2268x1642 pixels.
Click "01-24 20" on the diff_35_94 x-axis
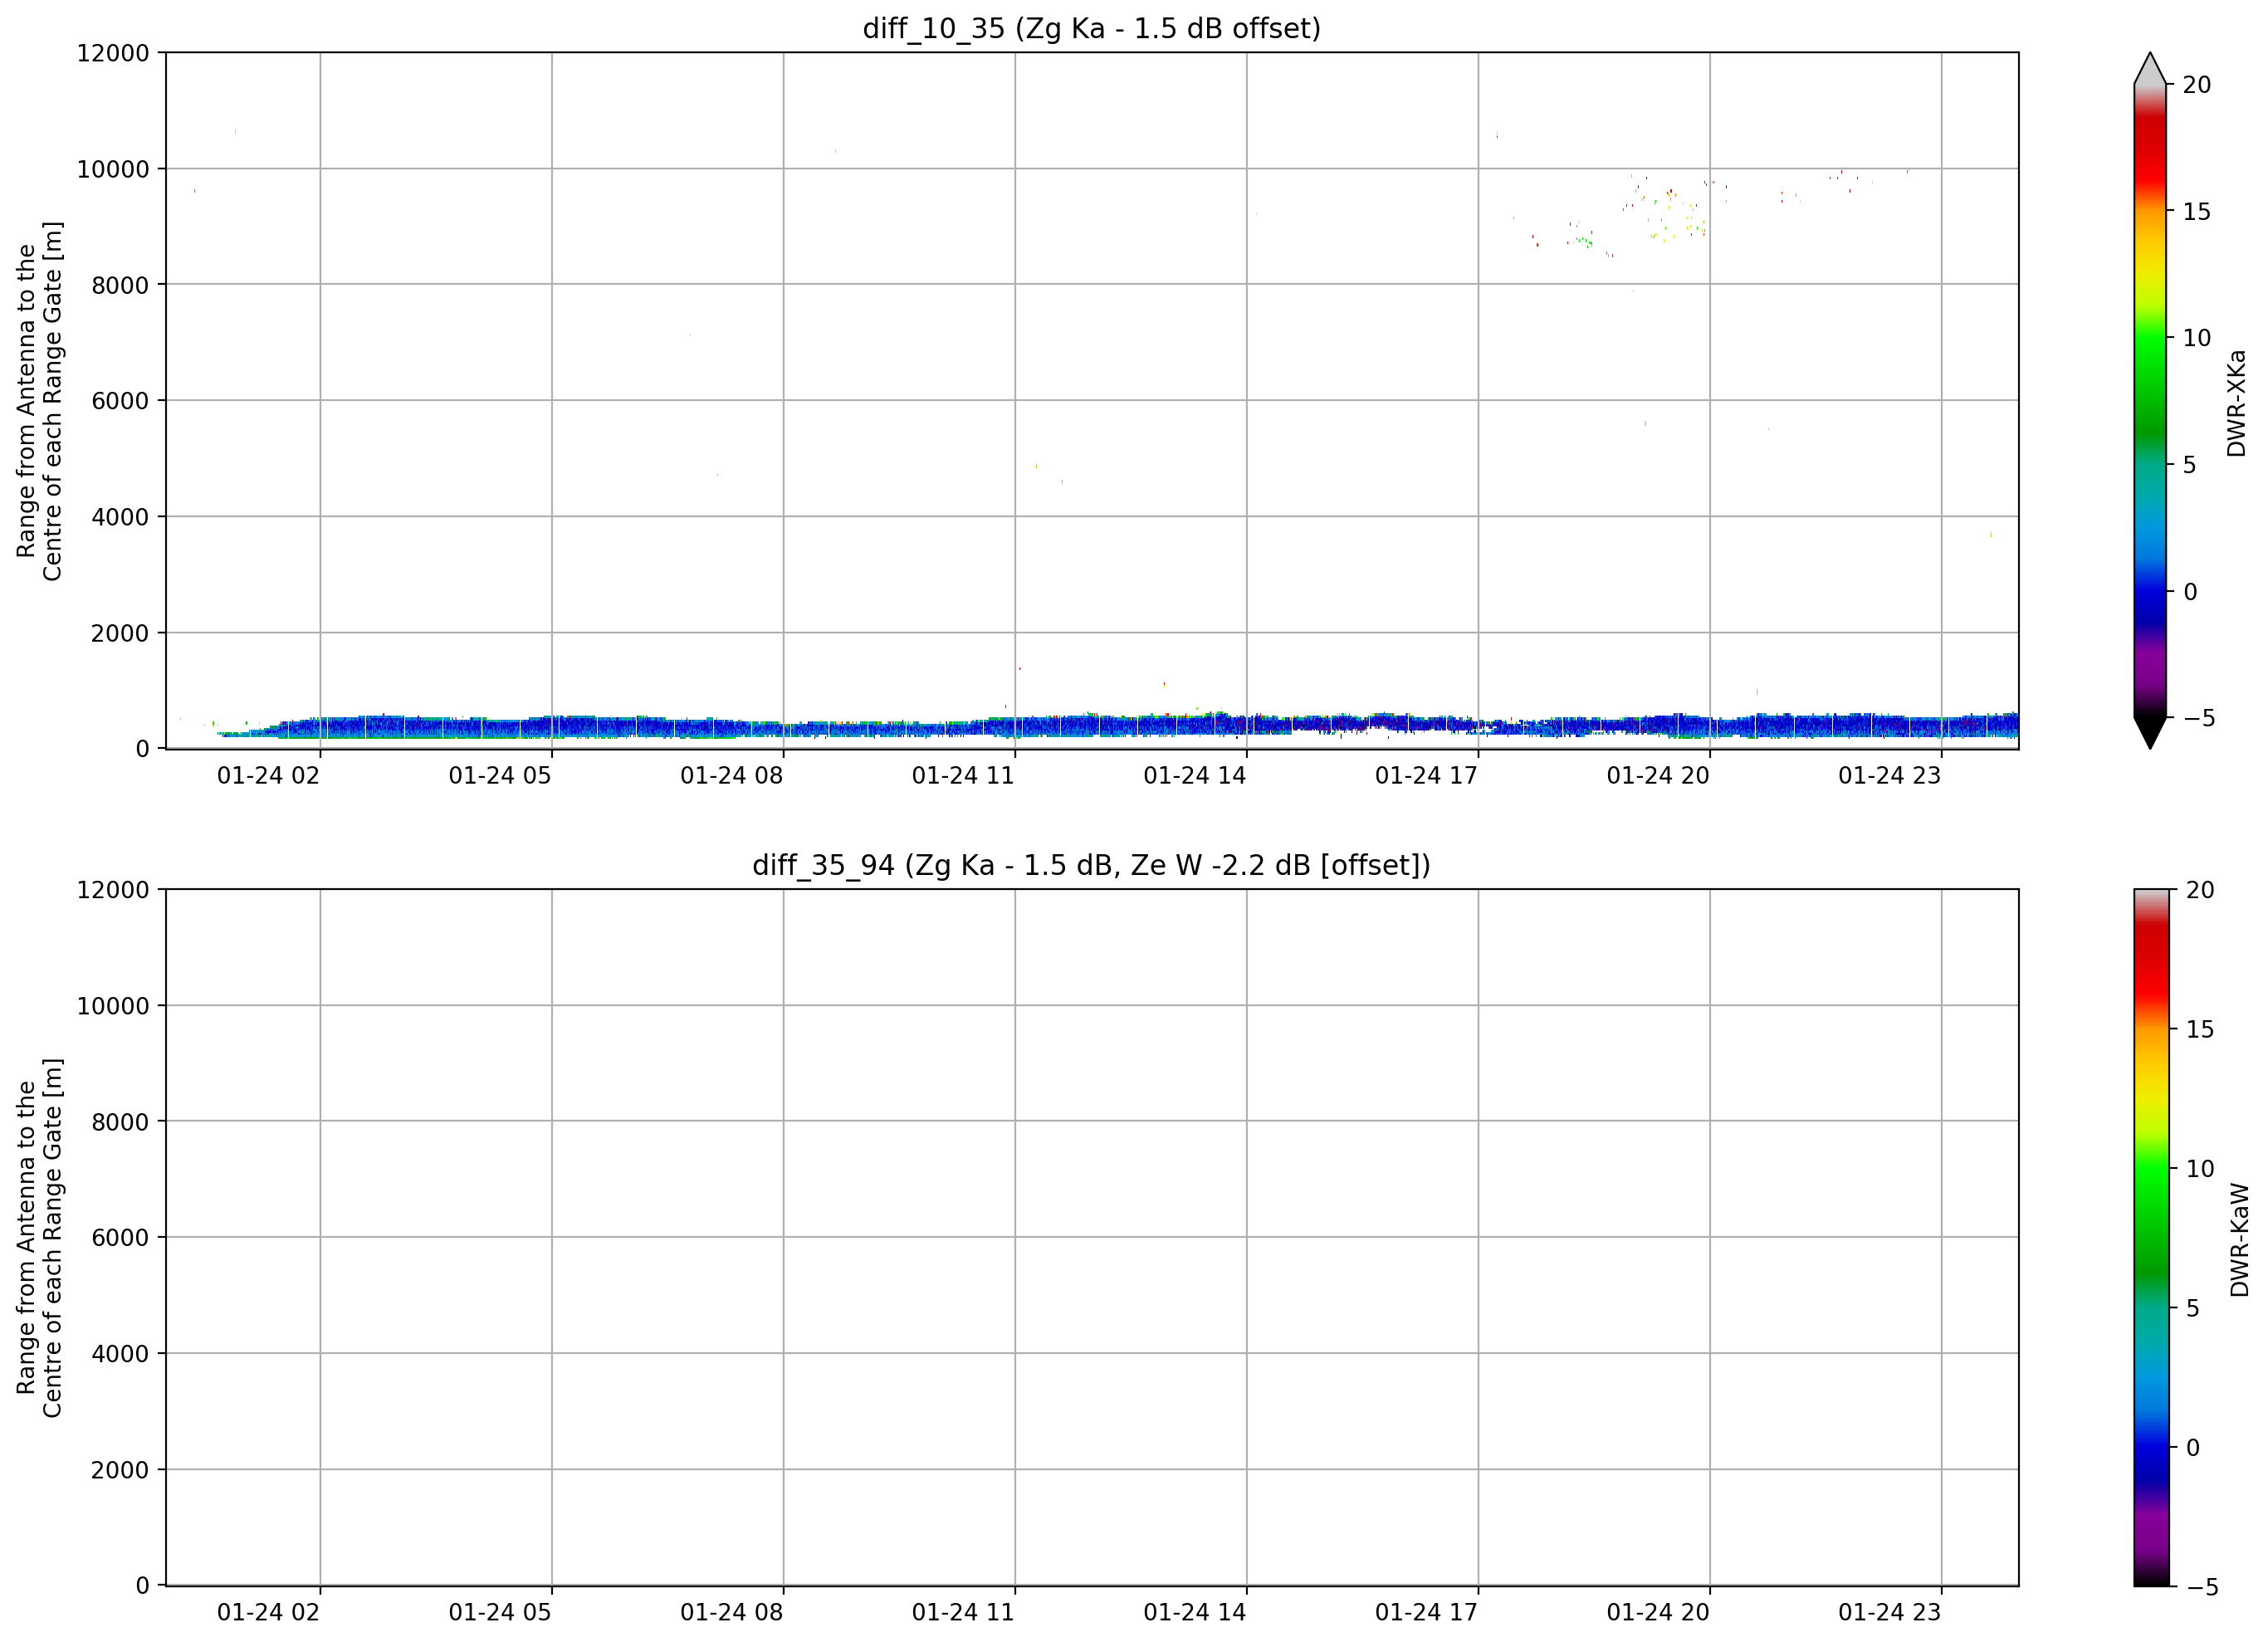tap(1658, 1613)
